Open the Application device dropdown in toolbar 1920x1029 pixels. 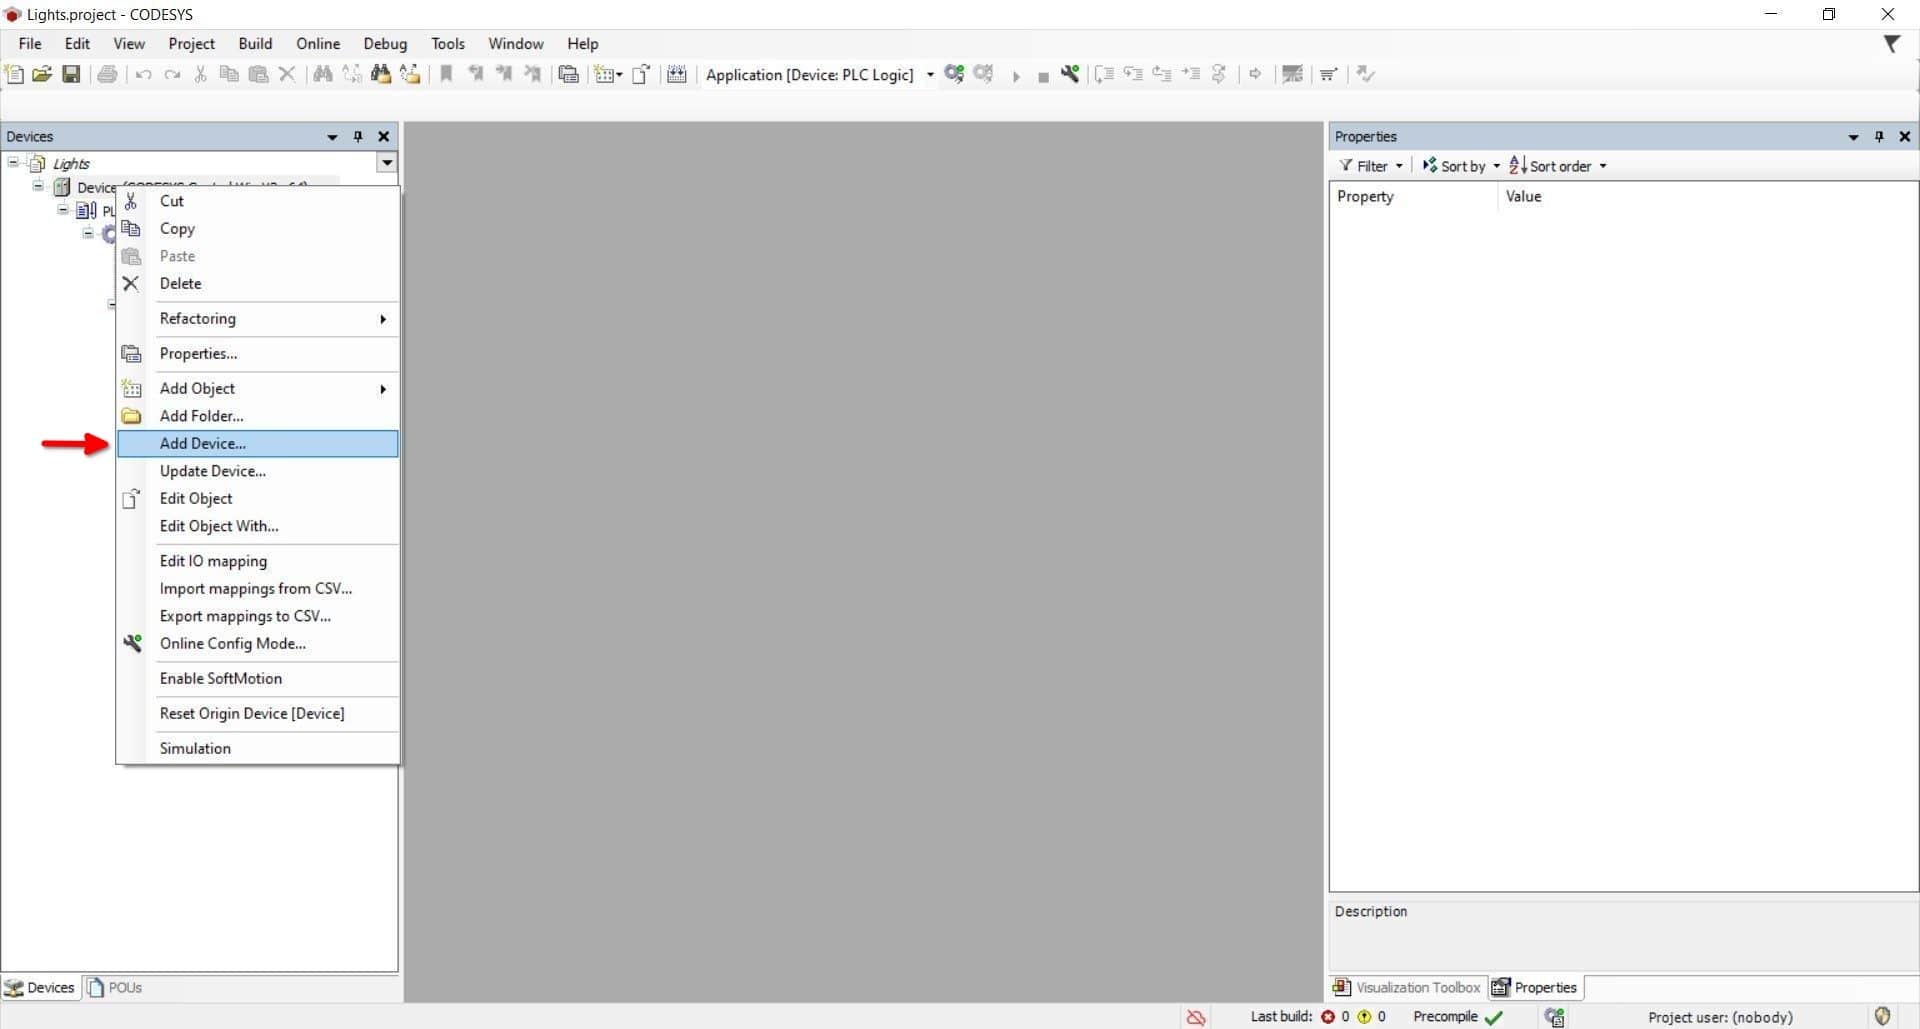930,75
